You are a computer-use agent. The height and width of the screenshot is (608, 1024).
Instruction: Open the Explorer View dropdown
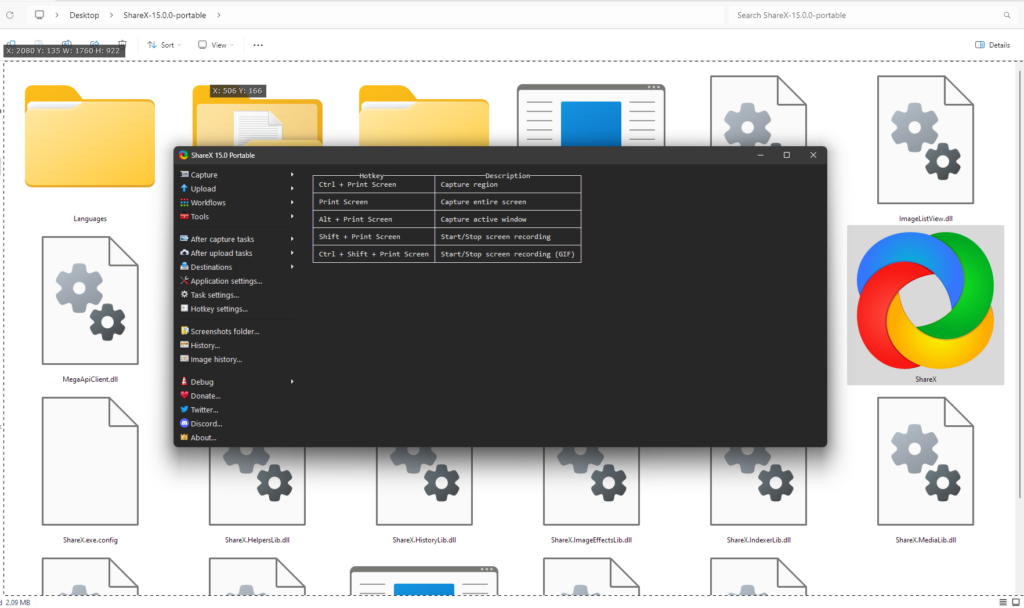[x=216, y=45]
